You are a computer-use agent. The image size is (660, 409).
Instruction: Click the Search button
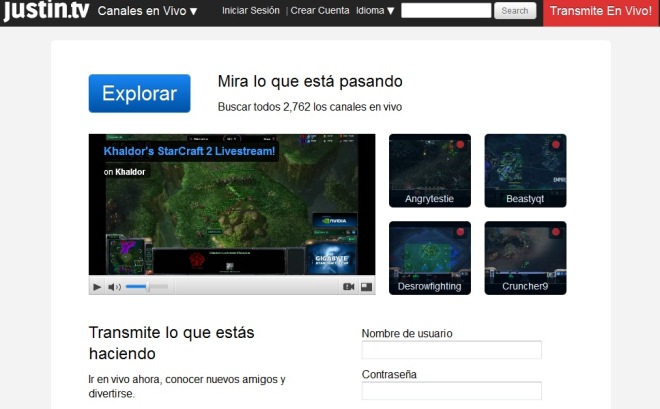point(514,11)
